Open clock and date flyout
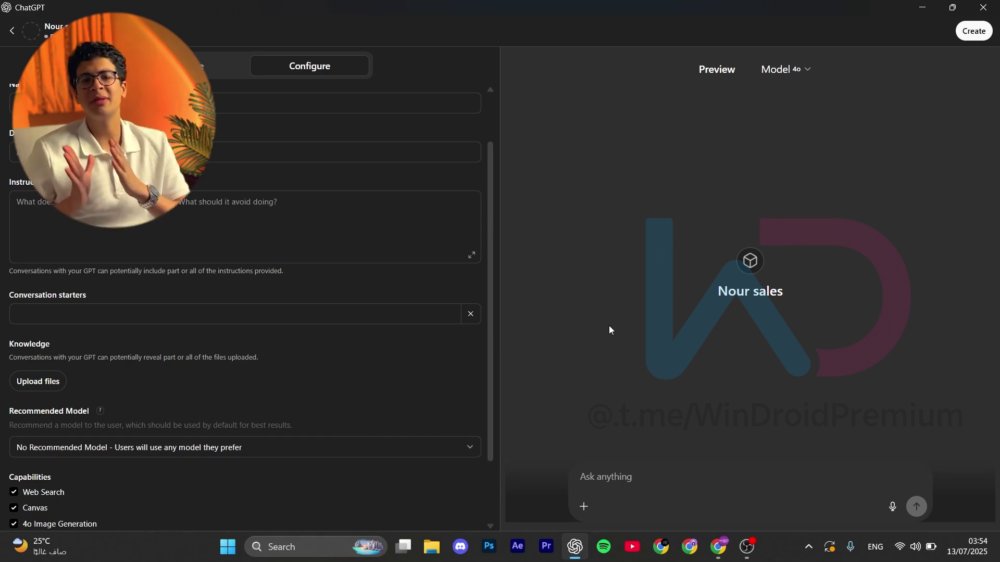Viewport: 1000px width, 562px height. 967,547
